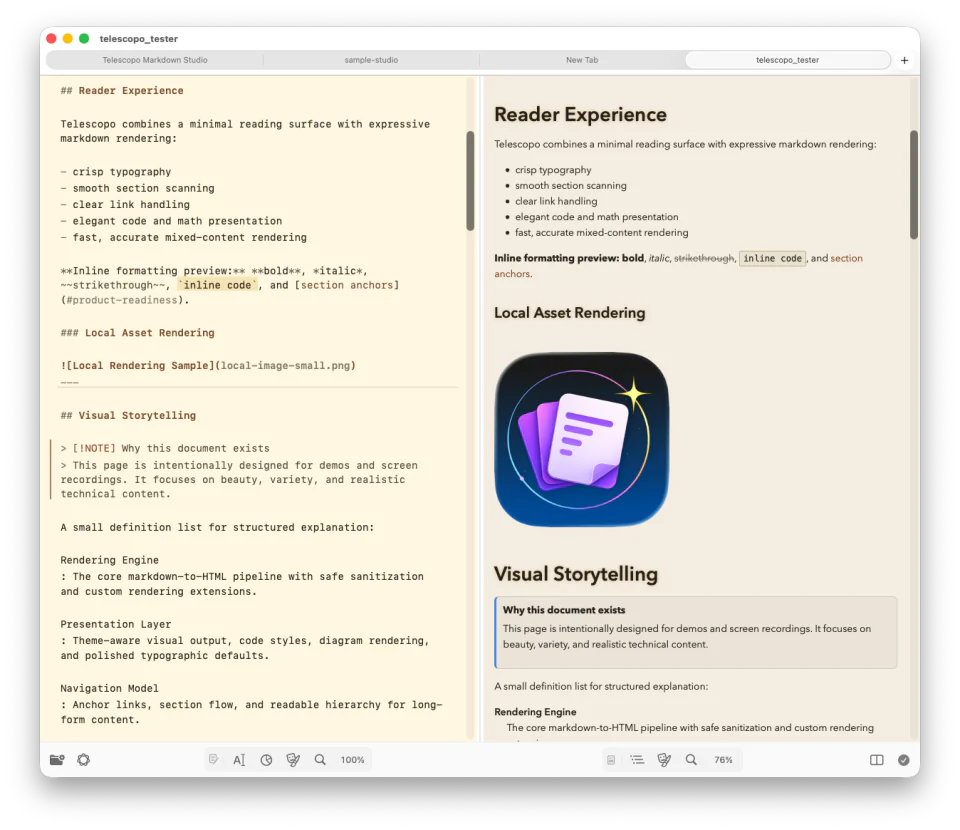
Task: Click the rendered app icon image in preview
Action: tap(582, 439)
